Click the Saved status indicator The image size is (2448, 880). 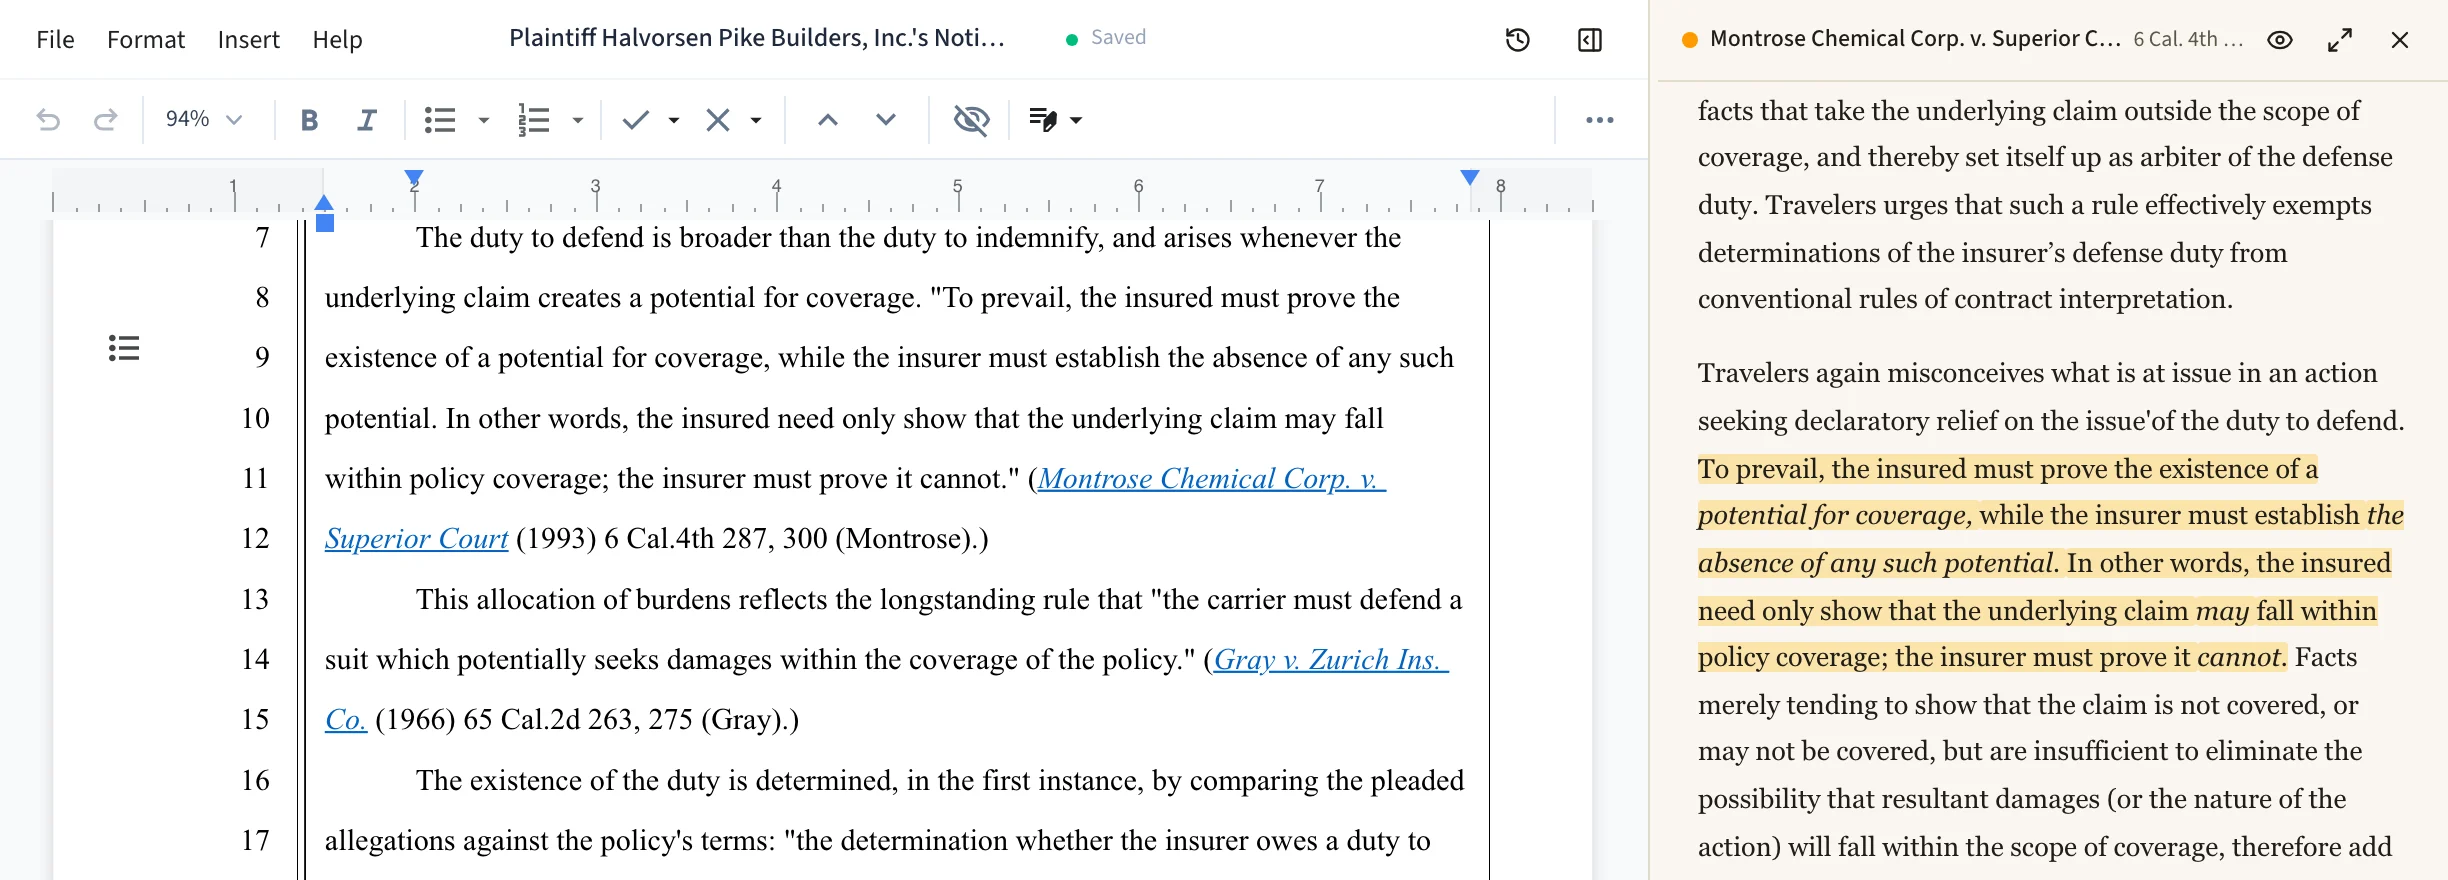[1106, 38]
